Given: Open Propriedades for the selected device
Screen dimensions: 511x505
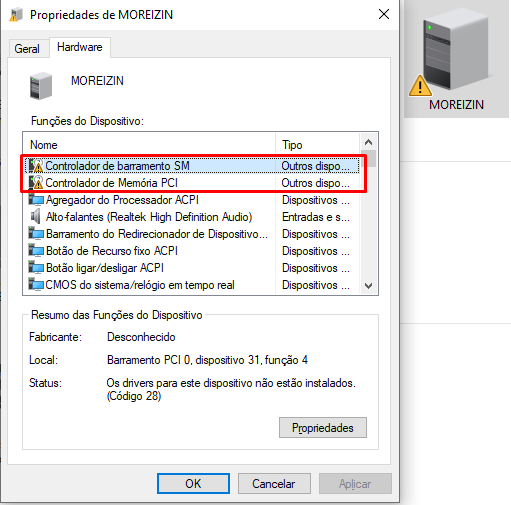Looking at the screenshot, I should point(323,427).
